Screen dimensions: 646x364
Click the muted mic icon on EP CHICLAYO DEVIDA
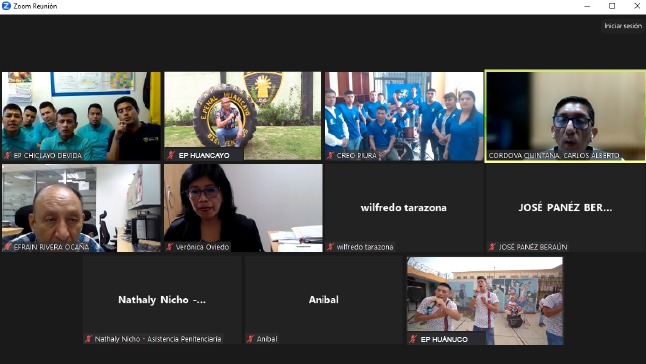pos(7,155)
